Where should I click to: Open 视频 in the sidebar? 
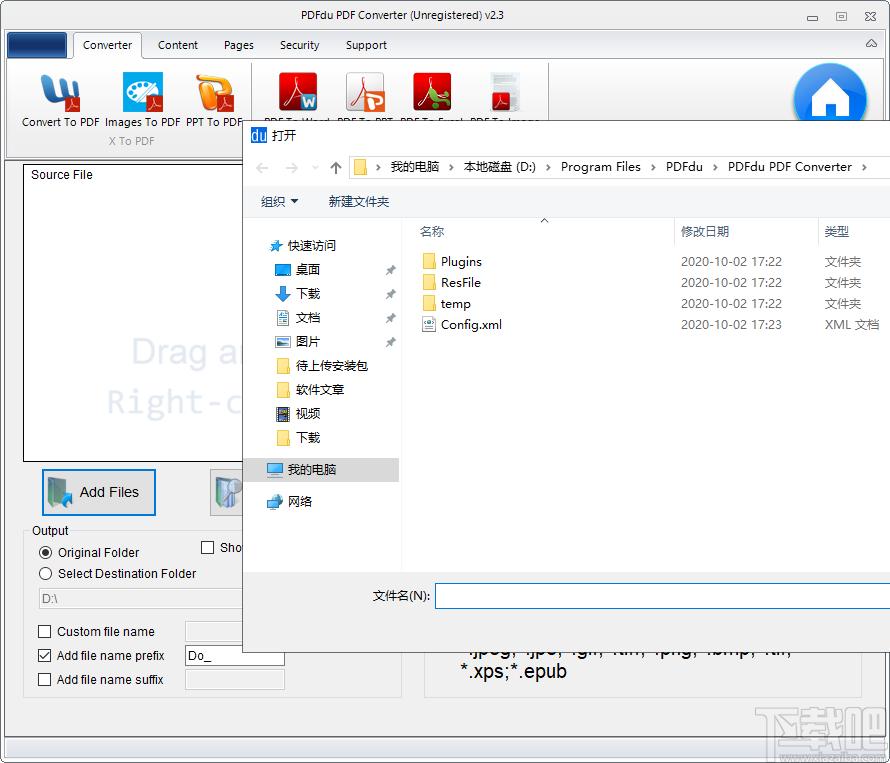307,413
